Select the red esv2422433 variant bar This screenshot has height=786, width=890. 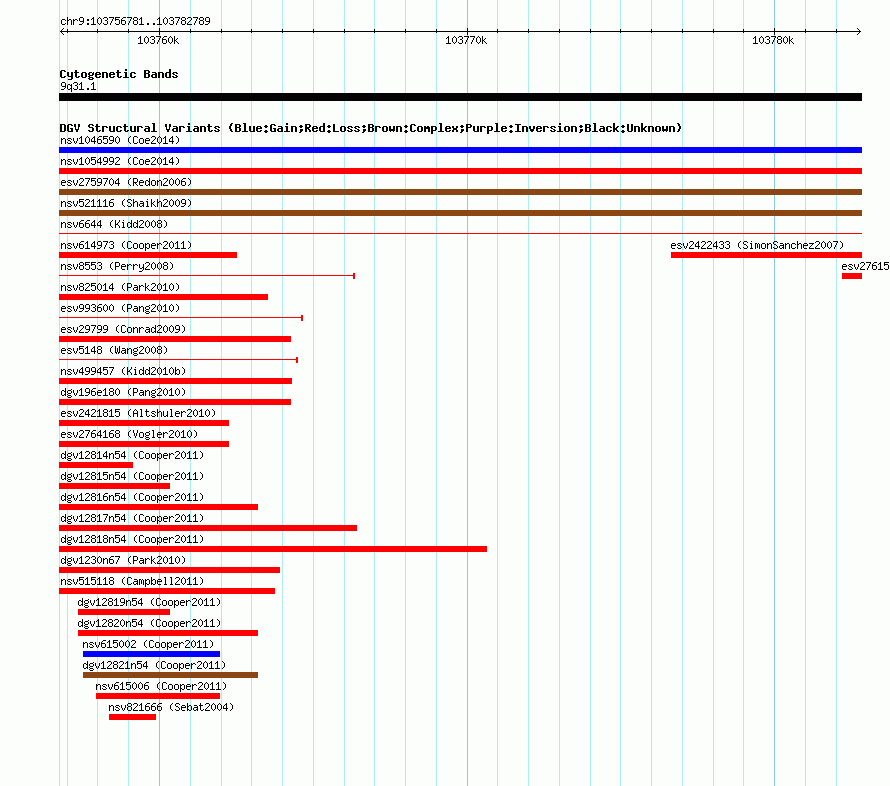[766, 255]
